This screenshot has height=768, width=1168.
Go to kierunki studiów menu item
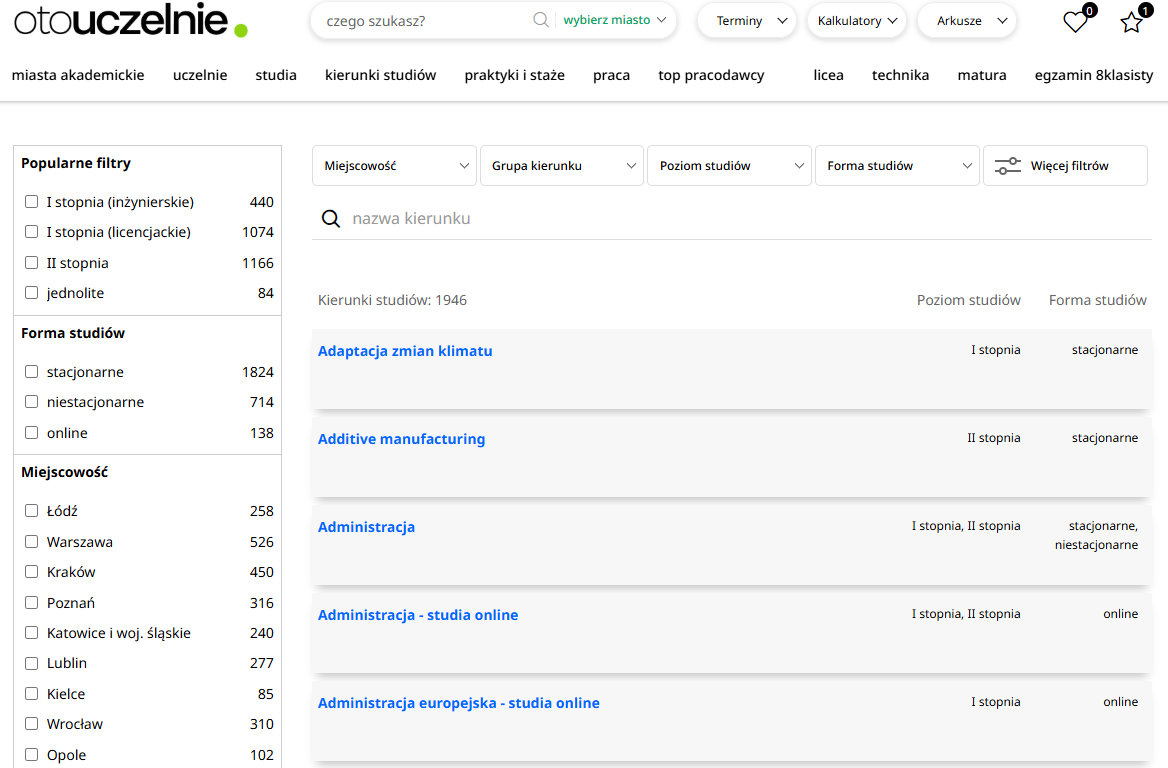[x=380, y=75]
